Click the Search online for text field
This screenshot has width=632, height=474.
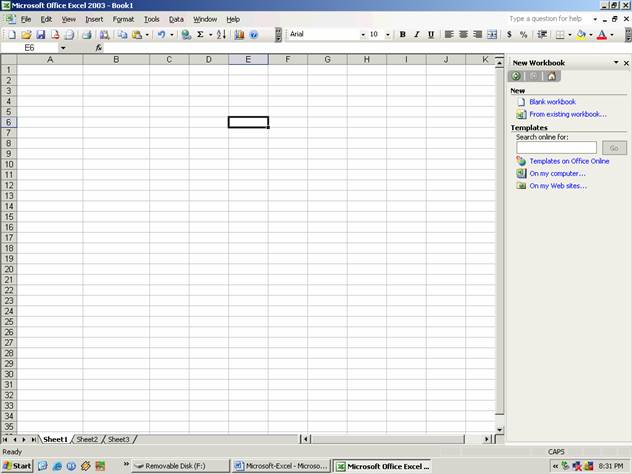pos(556,148)
